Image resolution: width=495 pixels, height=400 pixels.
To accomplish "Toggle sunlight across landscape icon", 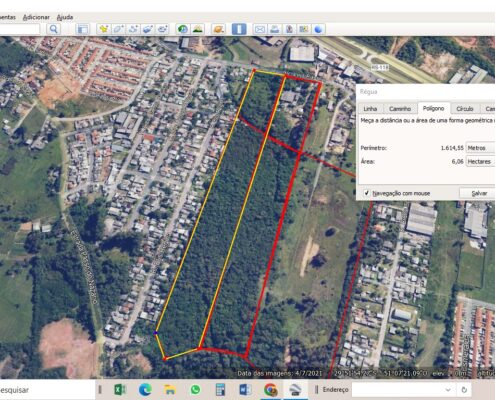I will (197, 29).
